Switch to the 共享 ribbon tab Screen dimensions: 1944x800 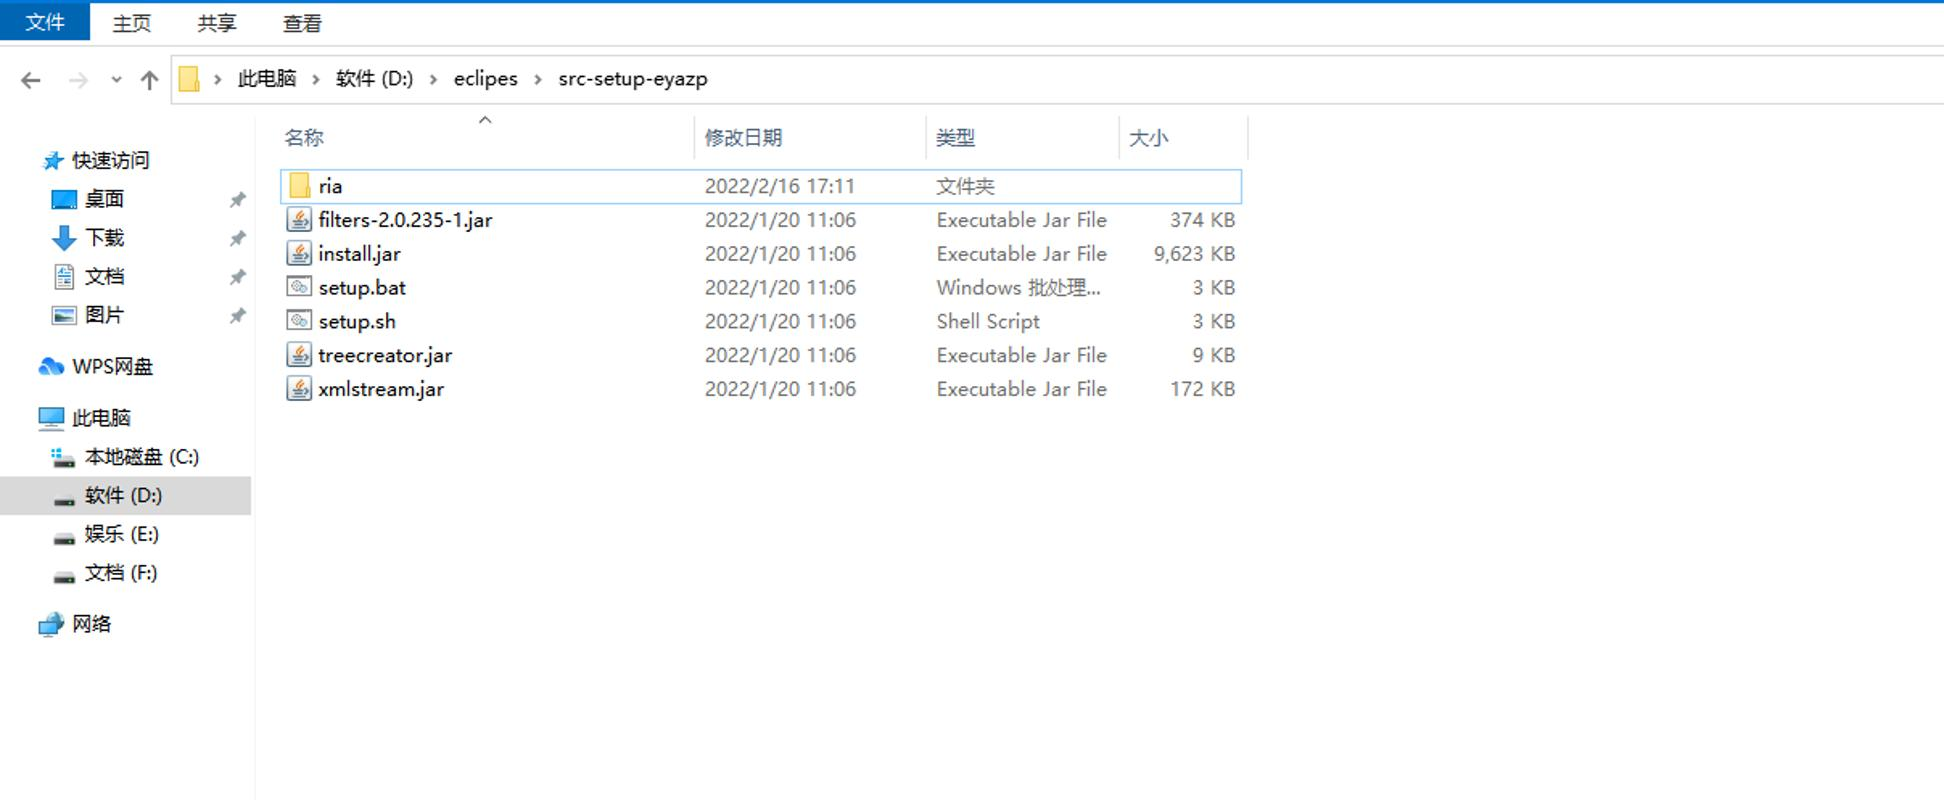(216, 23)
